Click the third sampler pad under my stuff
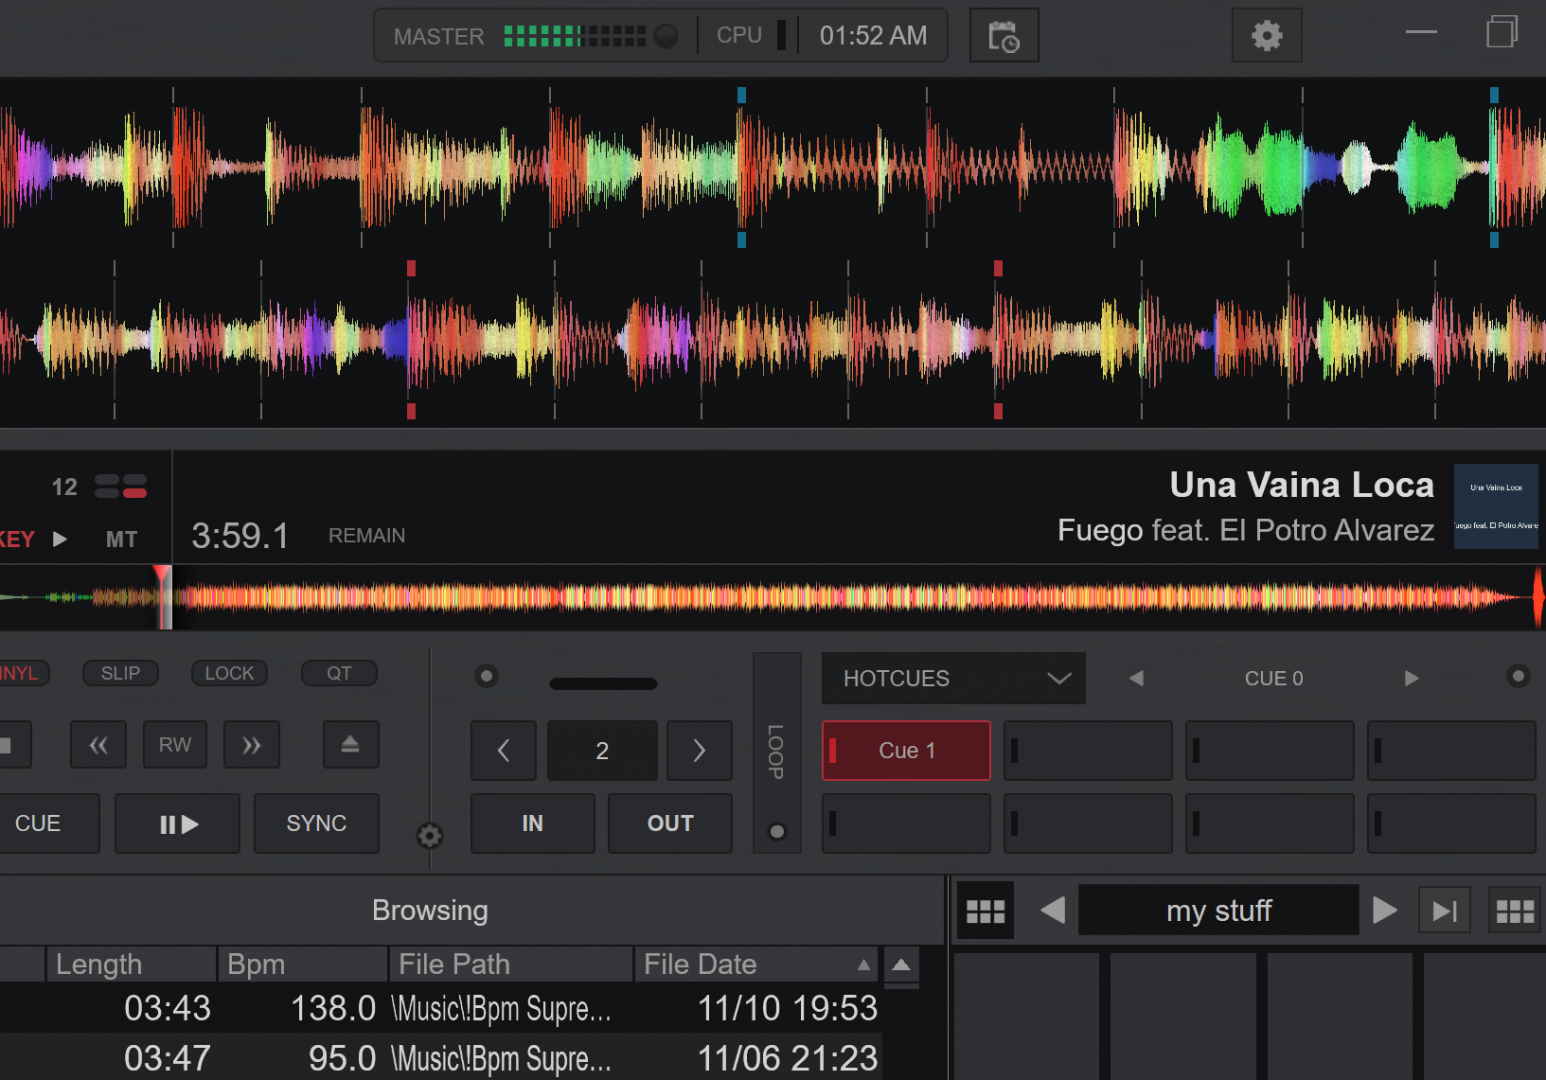Viewport: 1546px width, 1080px height. (x=1339, y=1016)
